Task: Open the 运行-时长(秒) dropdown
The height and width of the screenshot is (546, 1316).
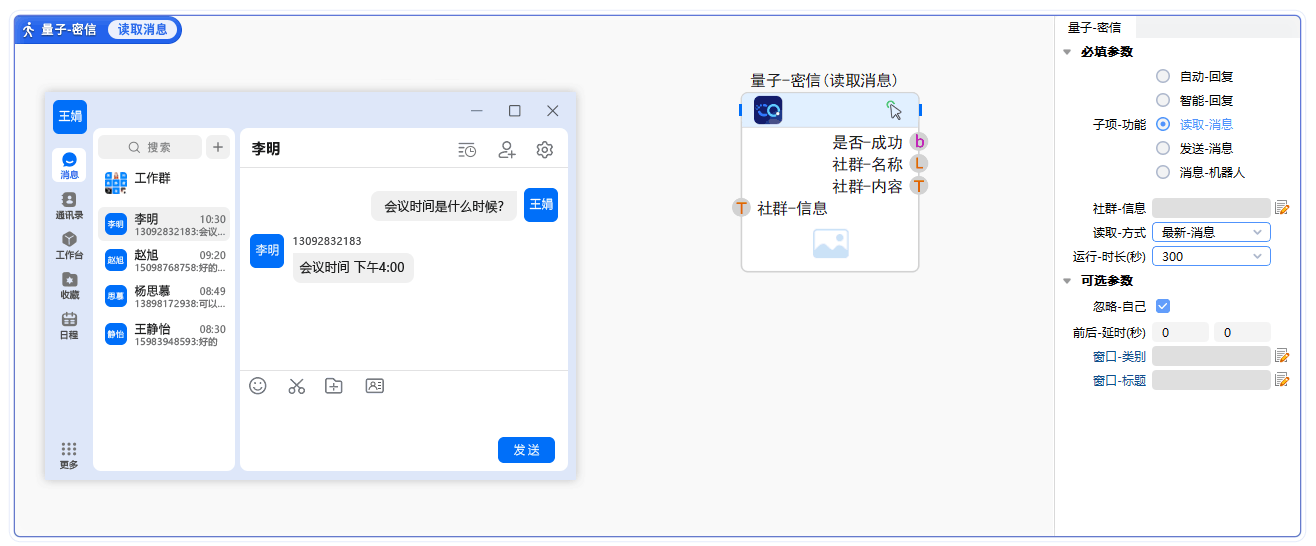Action: click(1211, 256)
